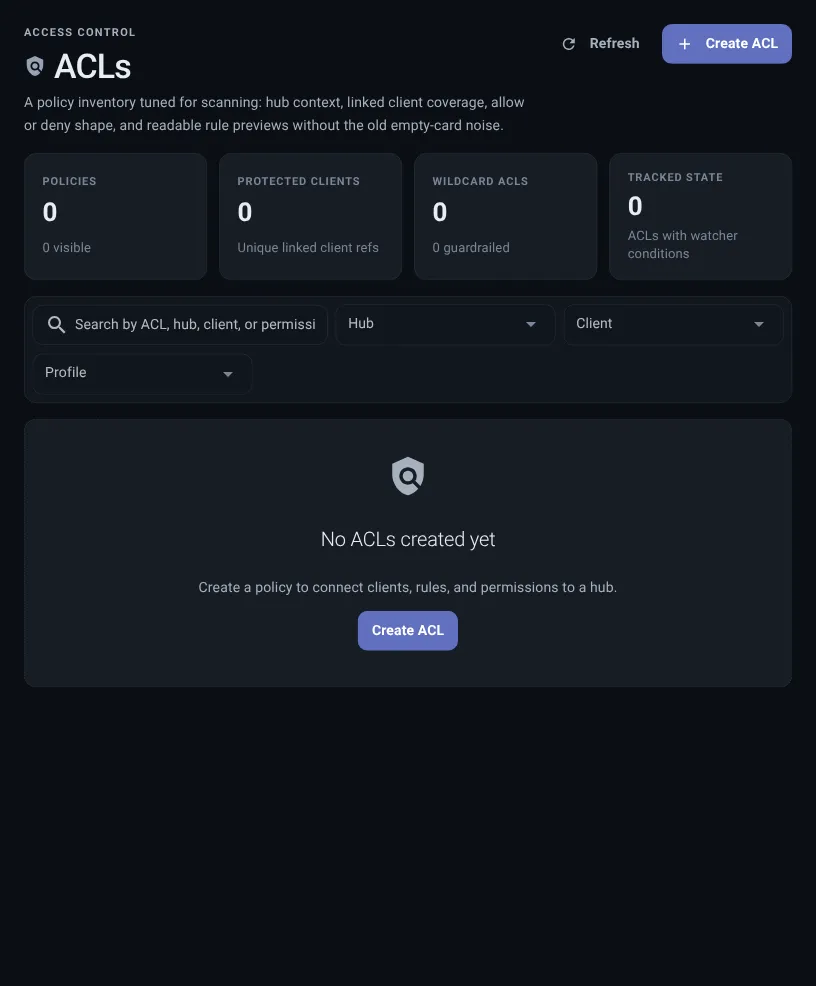Click the Refresh control in the header
Image resolution: width=816 pixels, height=986 pixels.
(x=601, y=43)
